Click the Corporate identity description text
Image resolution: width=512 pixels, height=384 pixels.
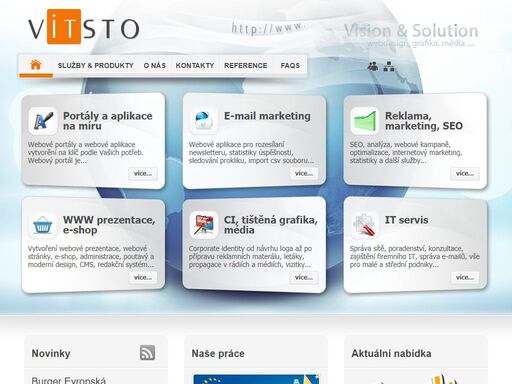click(x=250, y=256)
